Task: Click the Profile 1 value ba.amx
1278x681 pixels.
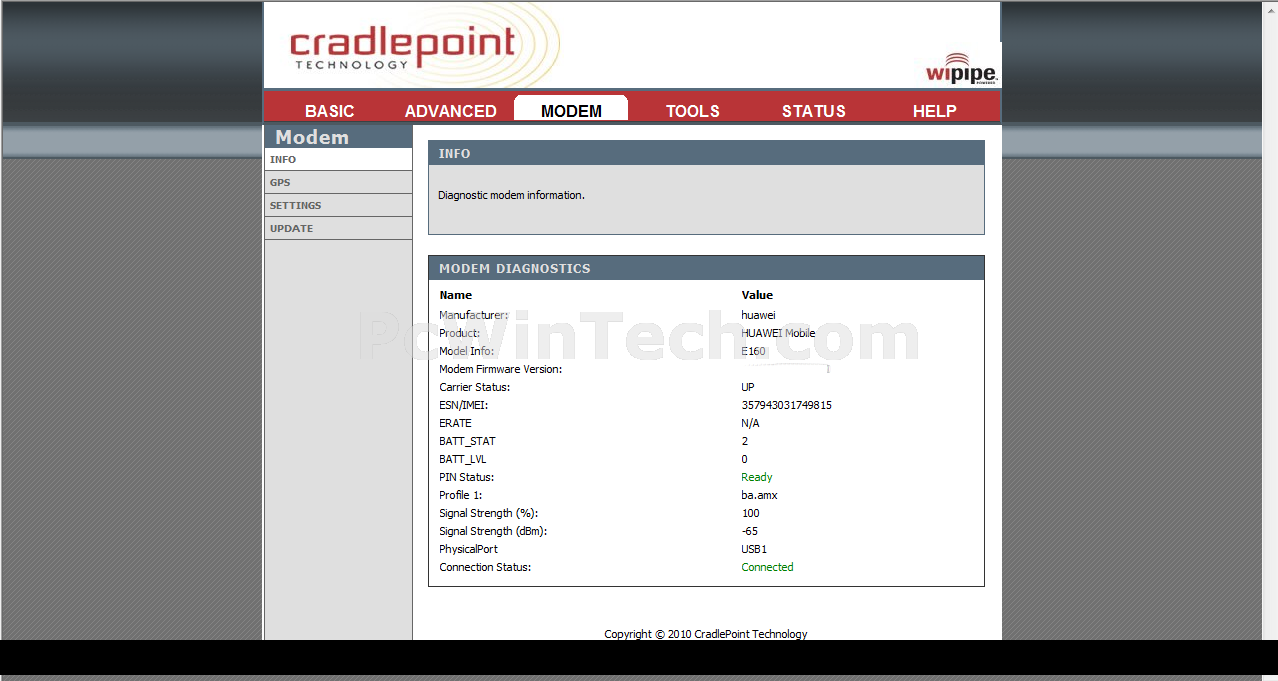Action: coord(759,495)
